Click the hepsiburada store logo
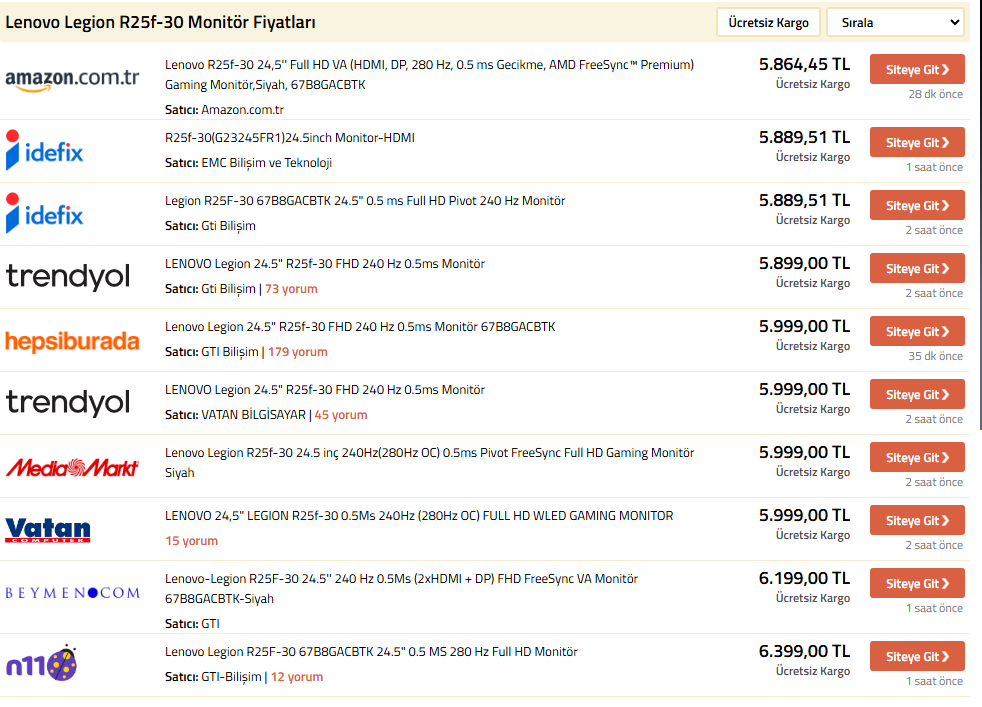The width and height of the screenshot is (982, 707). (x=72, y=341)
